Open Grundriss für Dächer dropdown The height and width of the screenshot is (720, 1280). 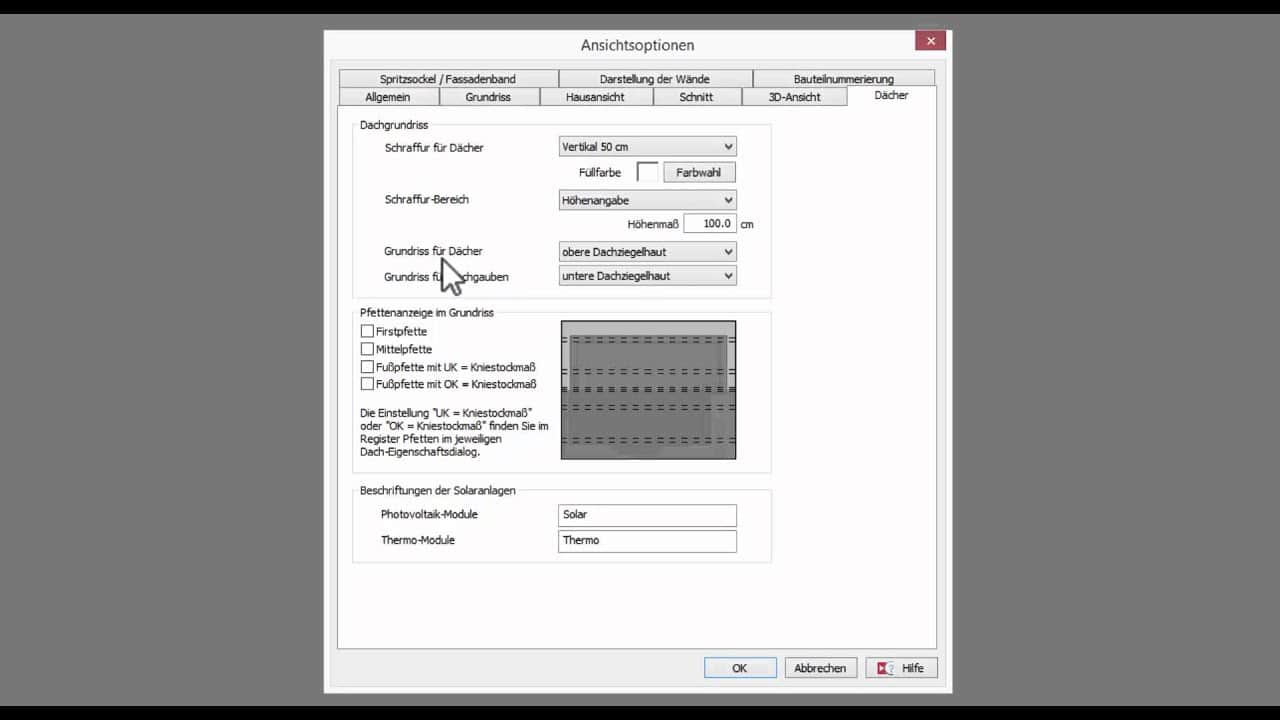pyautogui.click(x=647, y=252)
